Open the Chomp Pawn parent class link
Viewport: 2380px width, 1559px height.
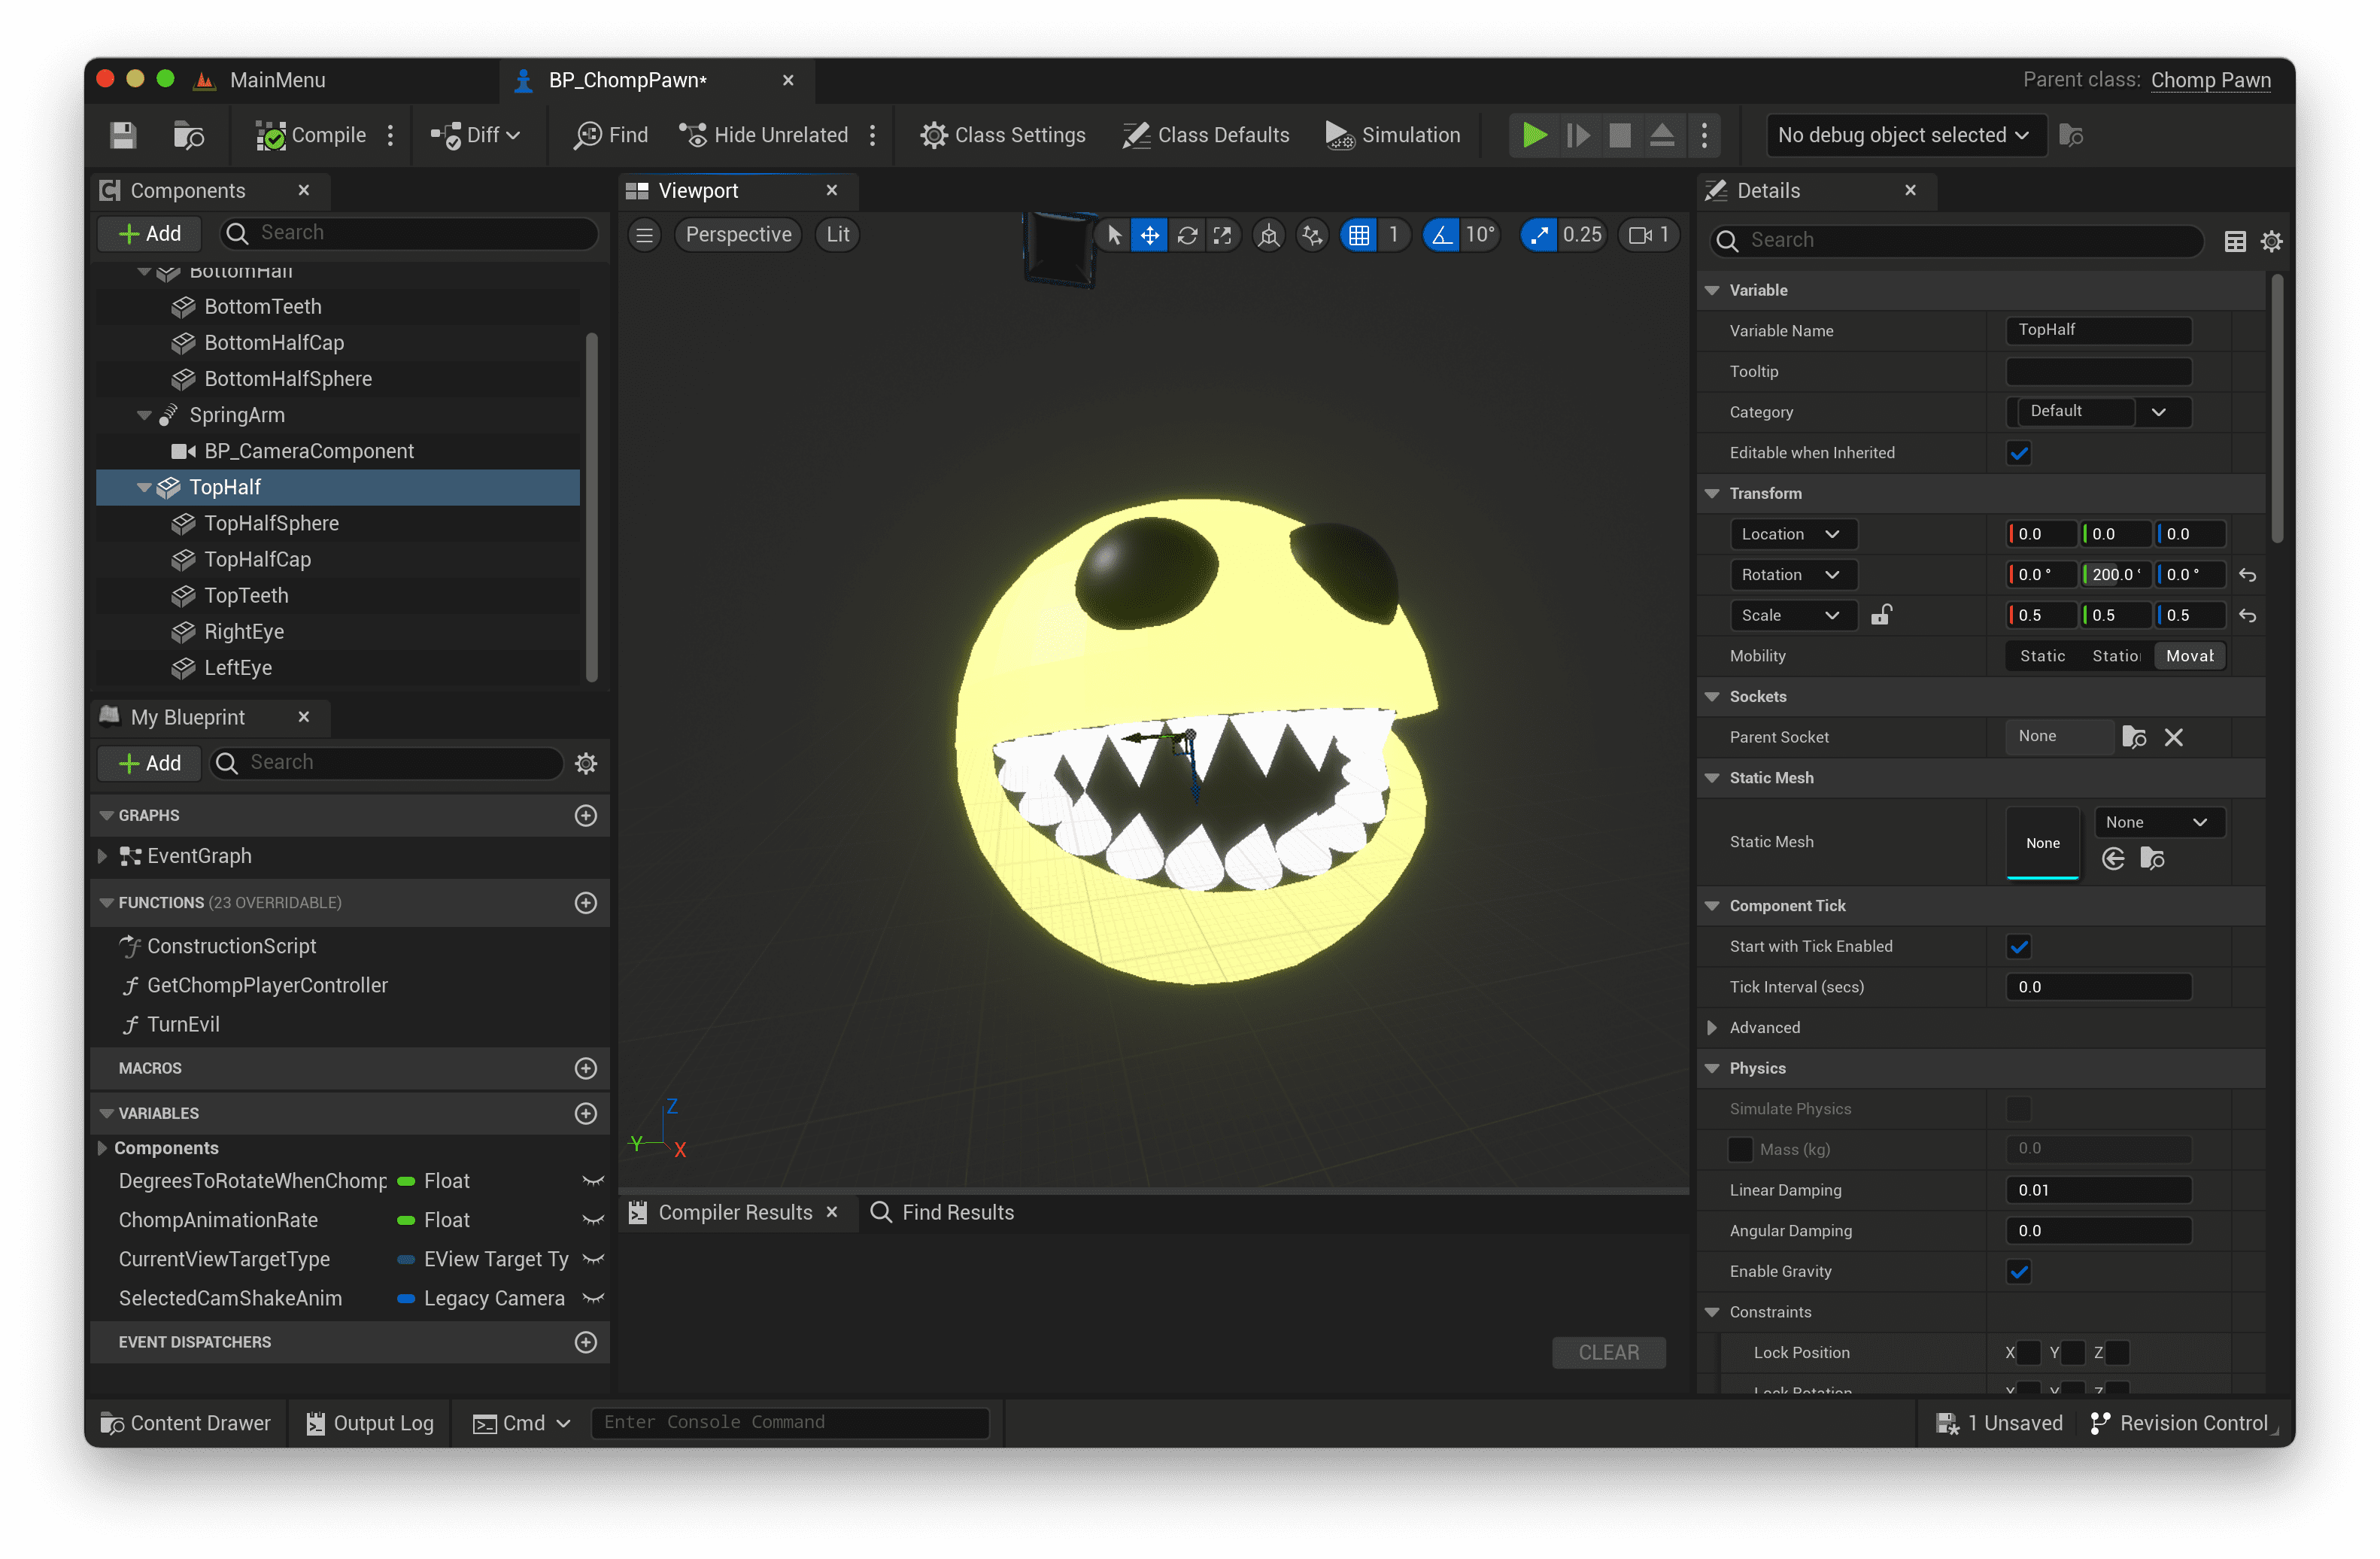pos(2210,80)
